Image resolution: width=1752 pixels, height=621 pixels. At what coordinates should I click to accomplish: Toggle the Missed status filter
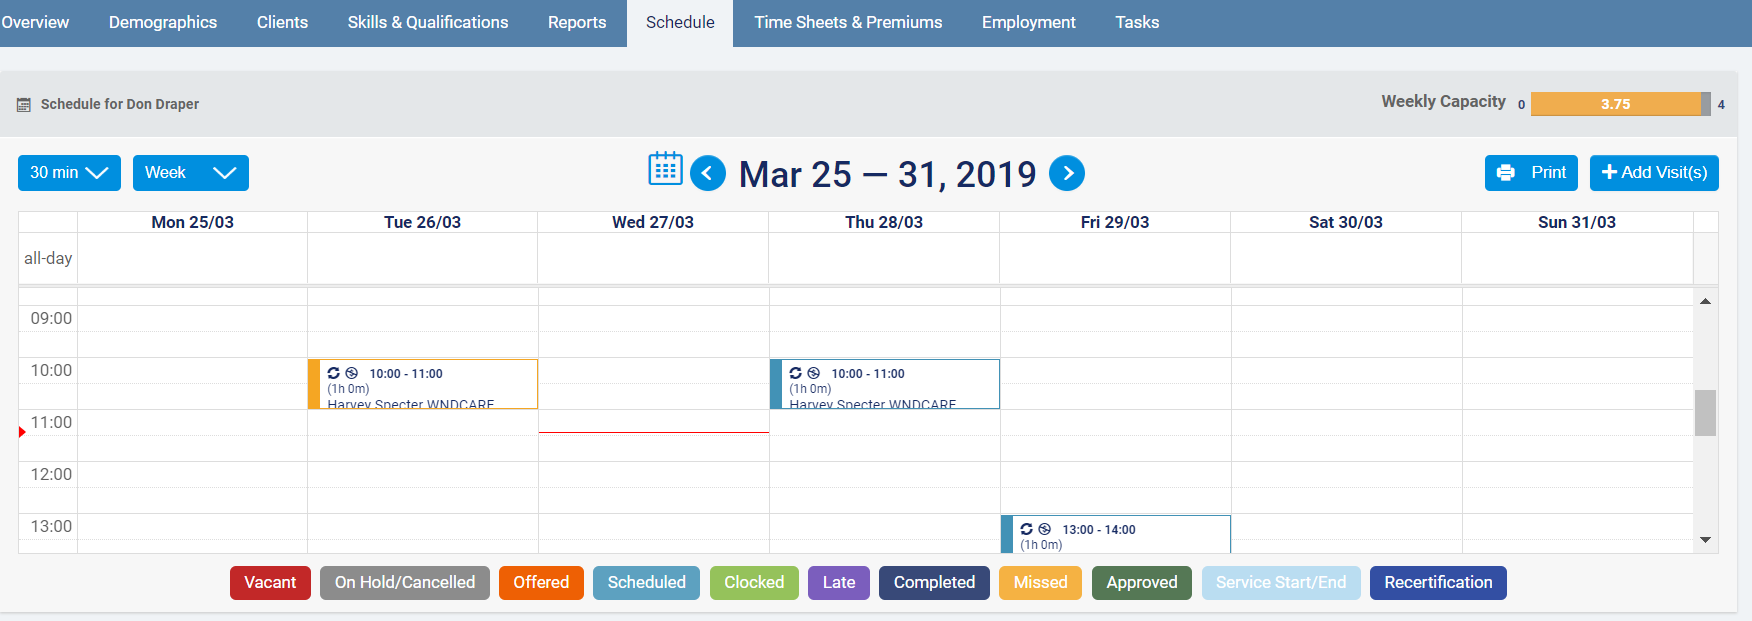pos(1040,583)
